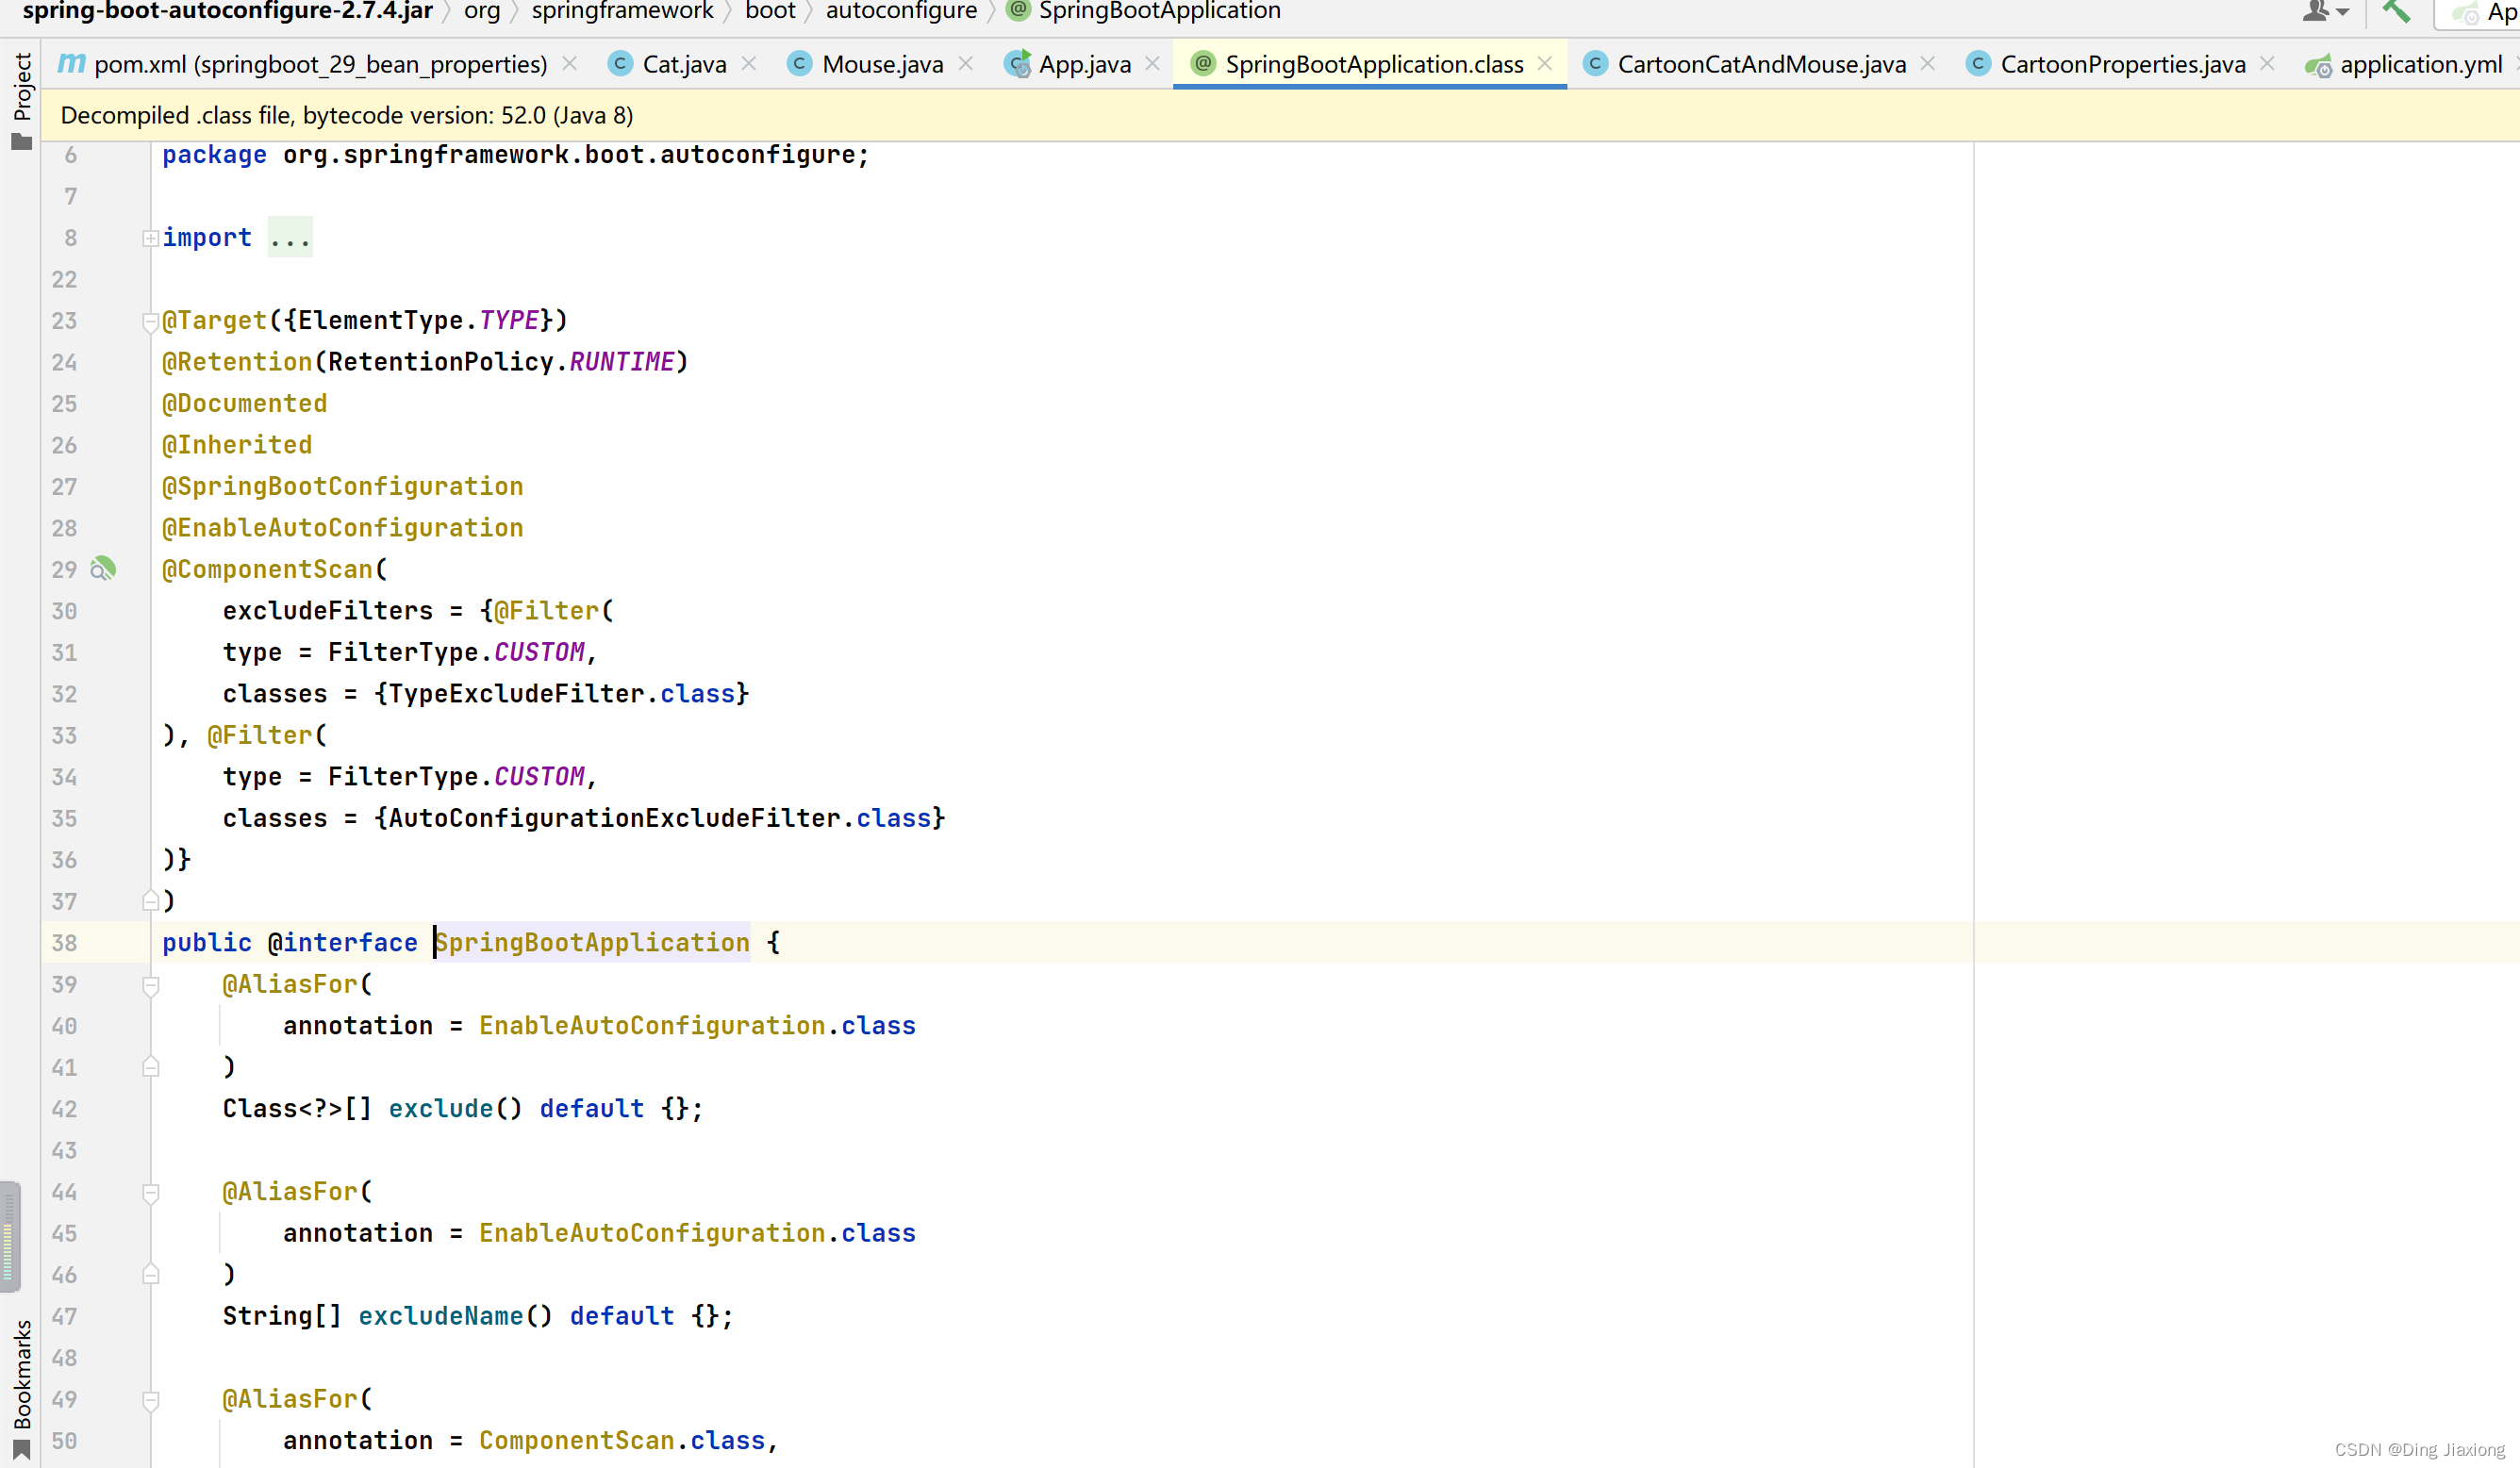Close the SpringBootApplication.class tab

click(x=1545, y=64)
